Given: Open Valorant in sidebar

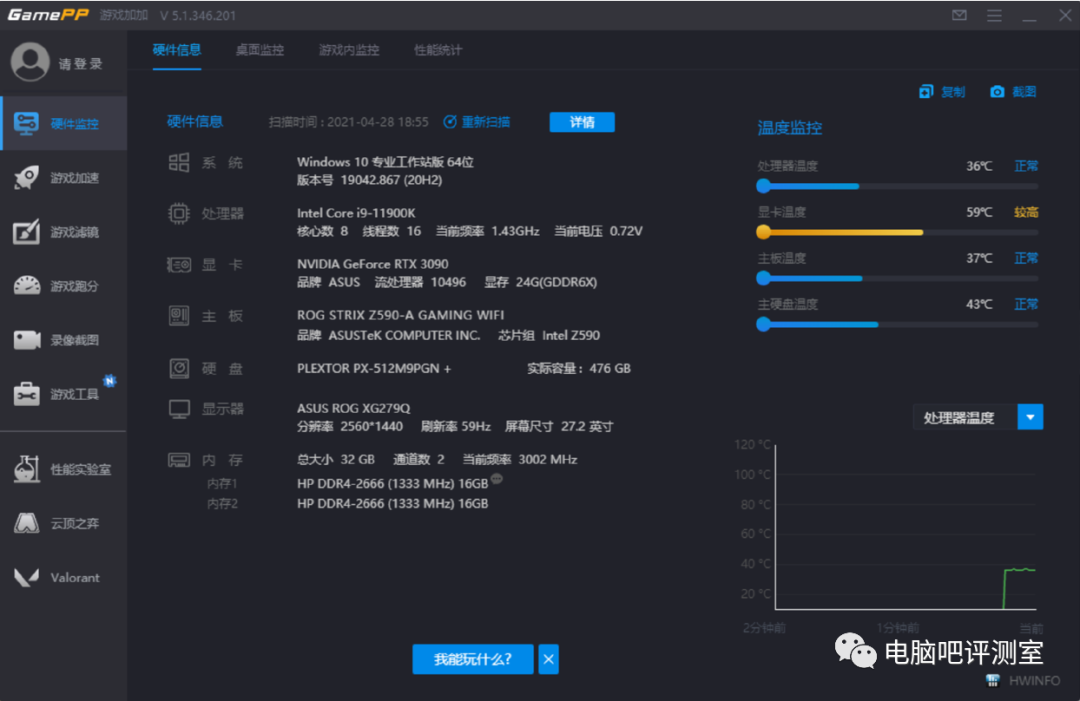Looking at the screenshot, I should pos(63,577).
